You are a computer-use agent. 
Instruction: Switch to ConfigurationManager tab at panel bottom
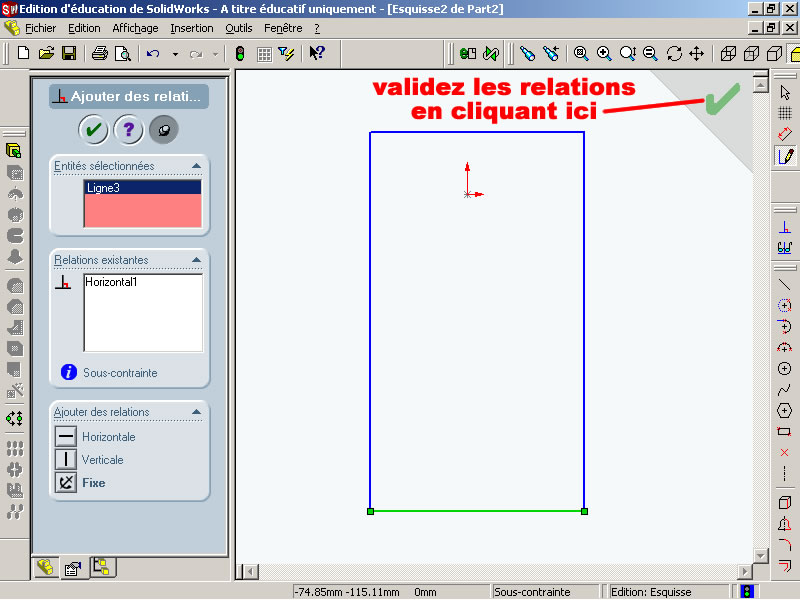pos(102,567)
